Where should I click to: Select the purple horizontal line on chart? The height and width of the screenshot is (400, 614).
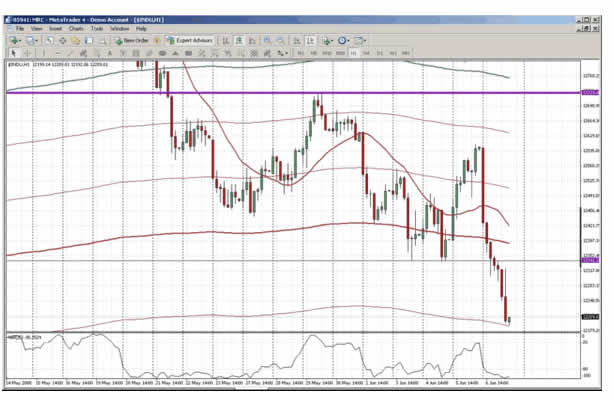click(x=294, y=93)
